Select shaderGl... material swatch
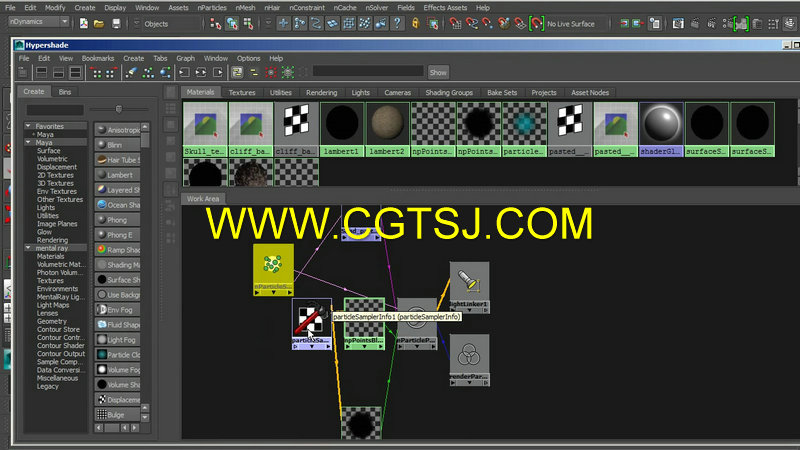 [x=661, y=129]
